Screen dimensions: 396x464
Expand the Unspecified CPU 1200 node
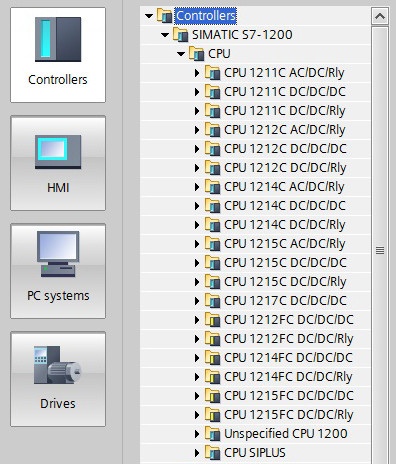coord(197,434)
